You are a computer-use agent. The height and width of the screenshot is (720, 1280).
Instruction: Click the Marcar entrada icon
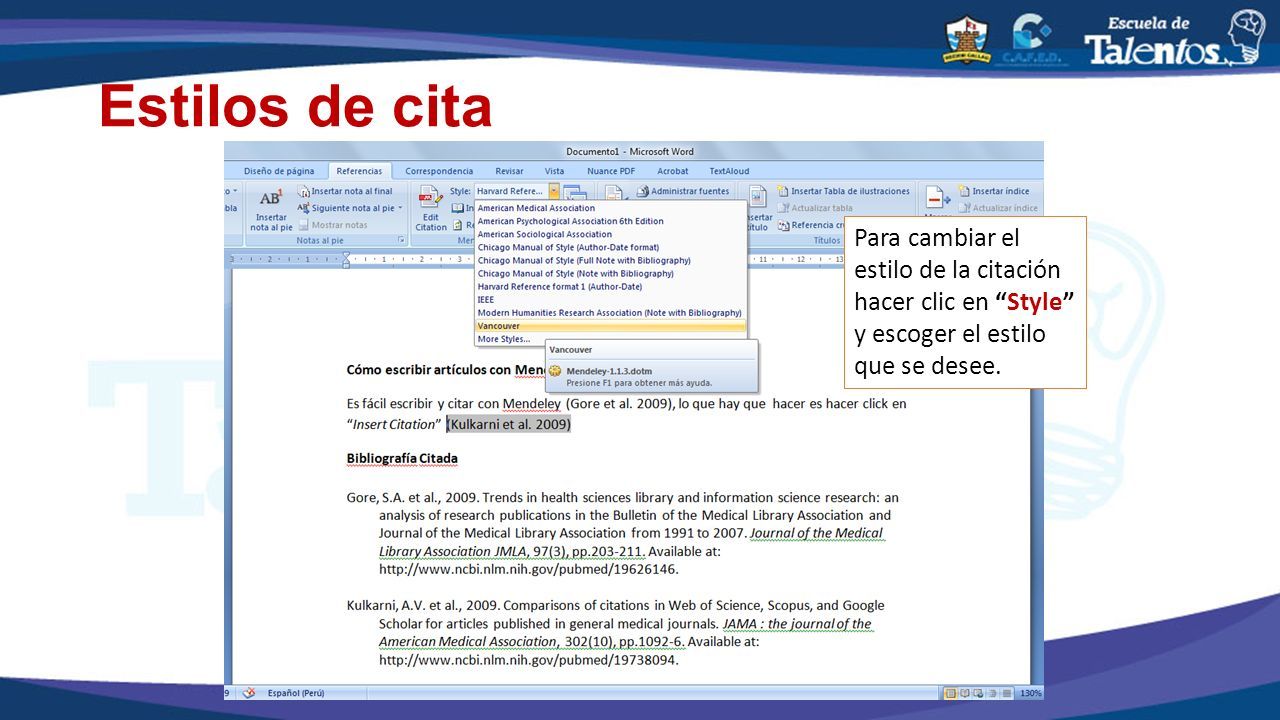(x=937, y=198)
